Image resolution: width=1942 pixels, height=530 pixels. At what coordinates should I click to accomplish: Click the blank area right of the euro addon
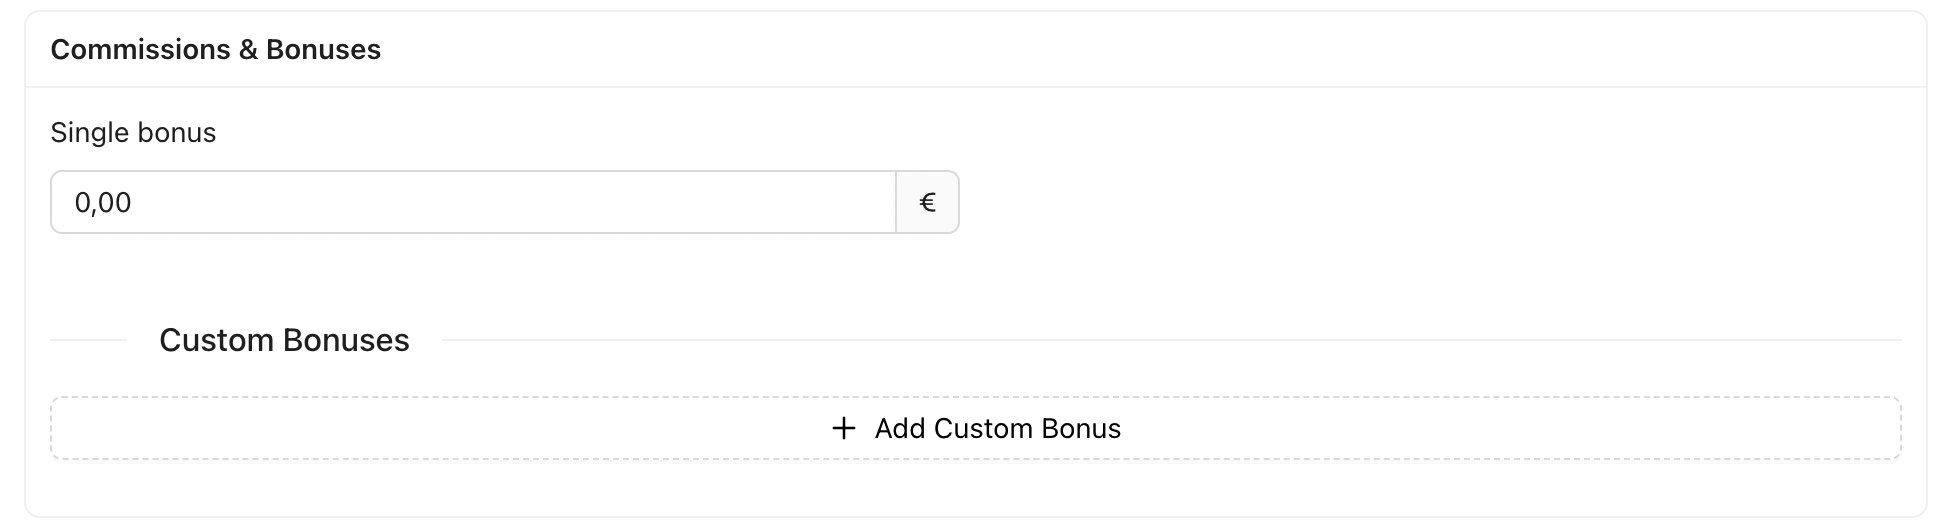[x=1400, y=203]
